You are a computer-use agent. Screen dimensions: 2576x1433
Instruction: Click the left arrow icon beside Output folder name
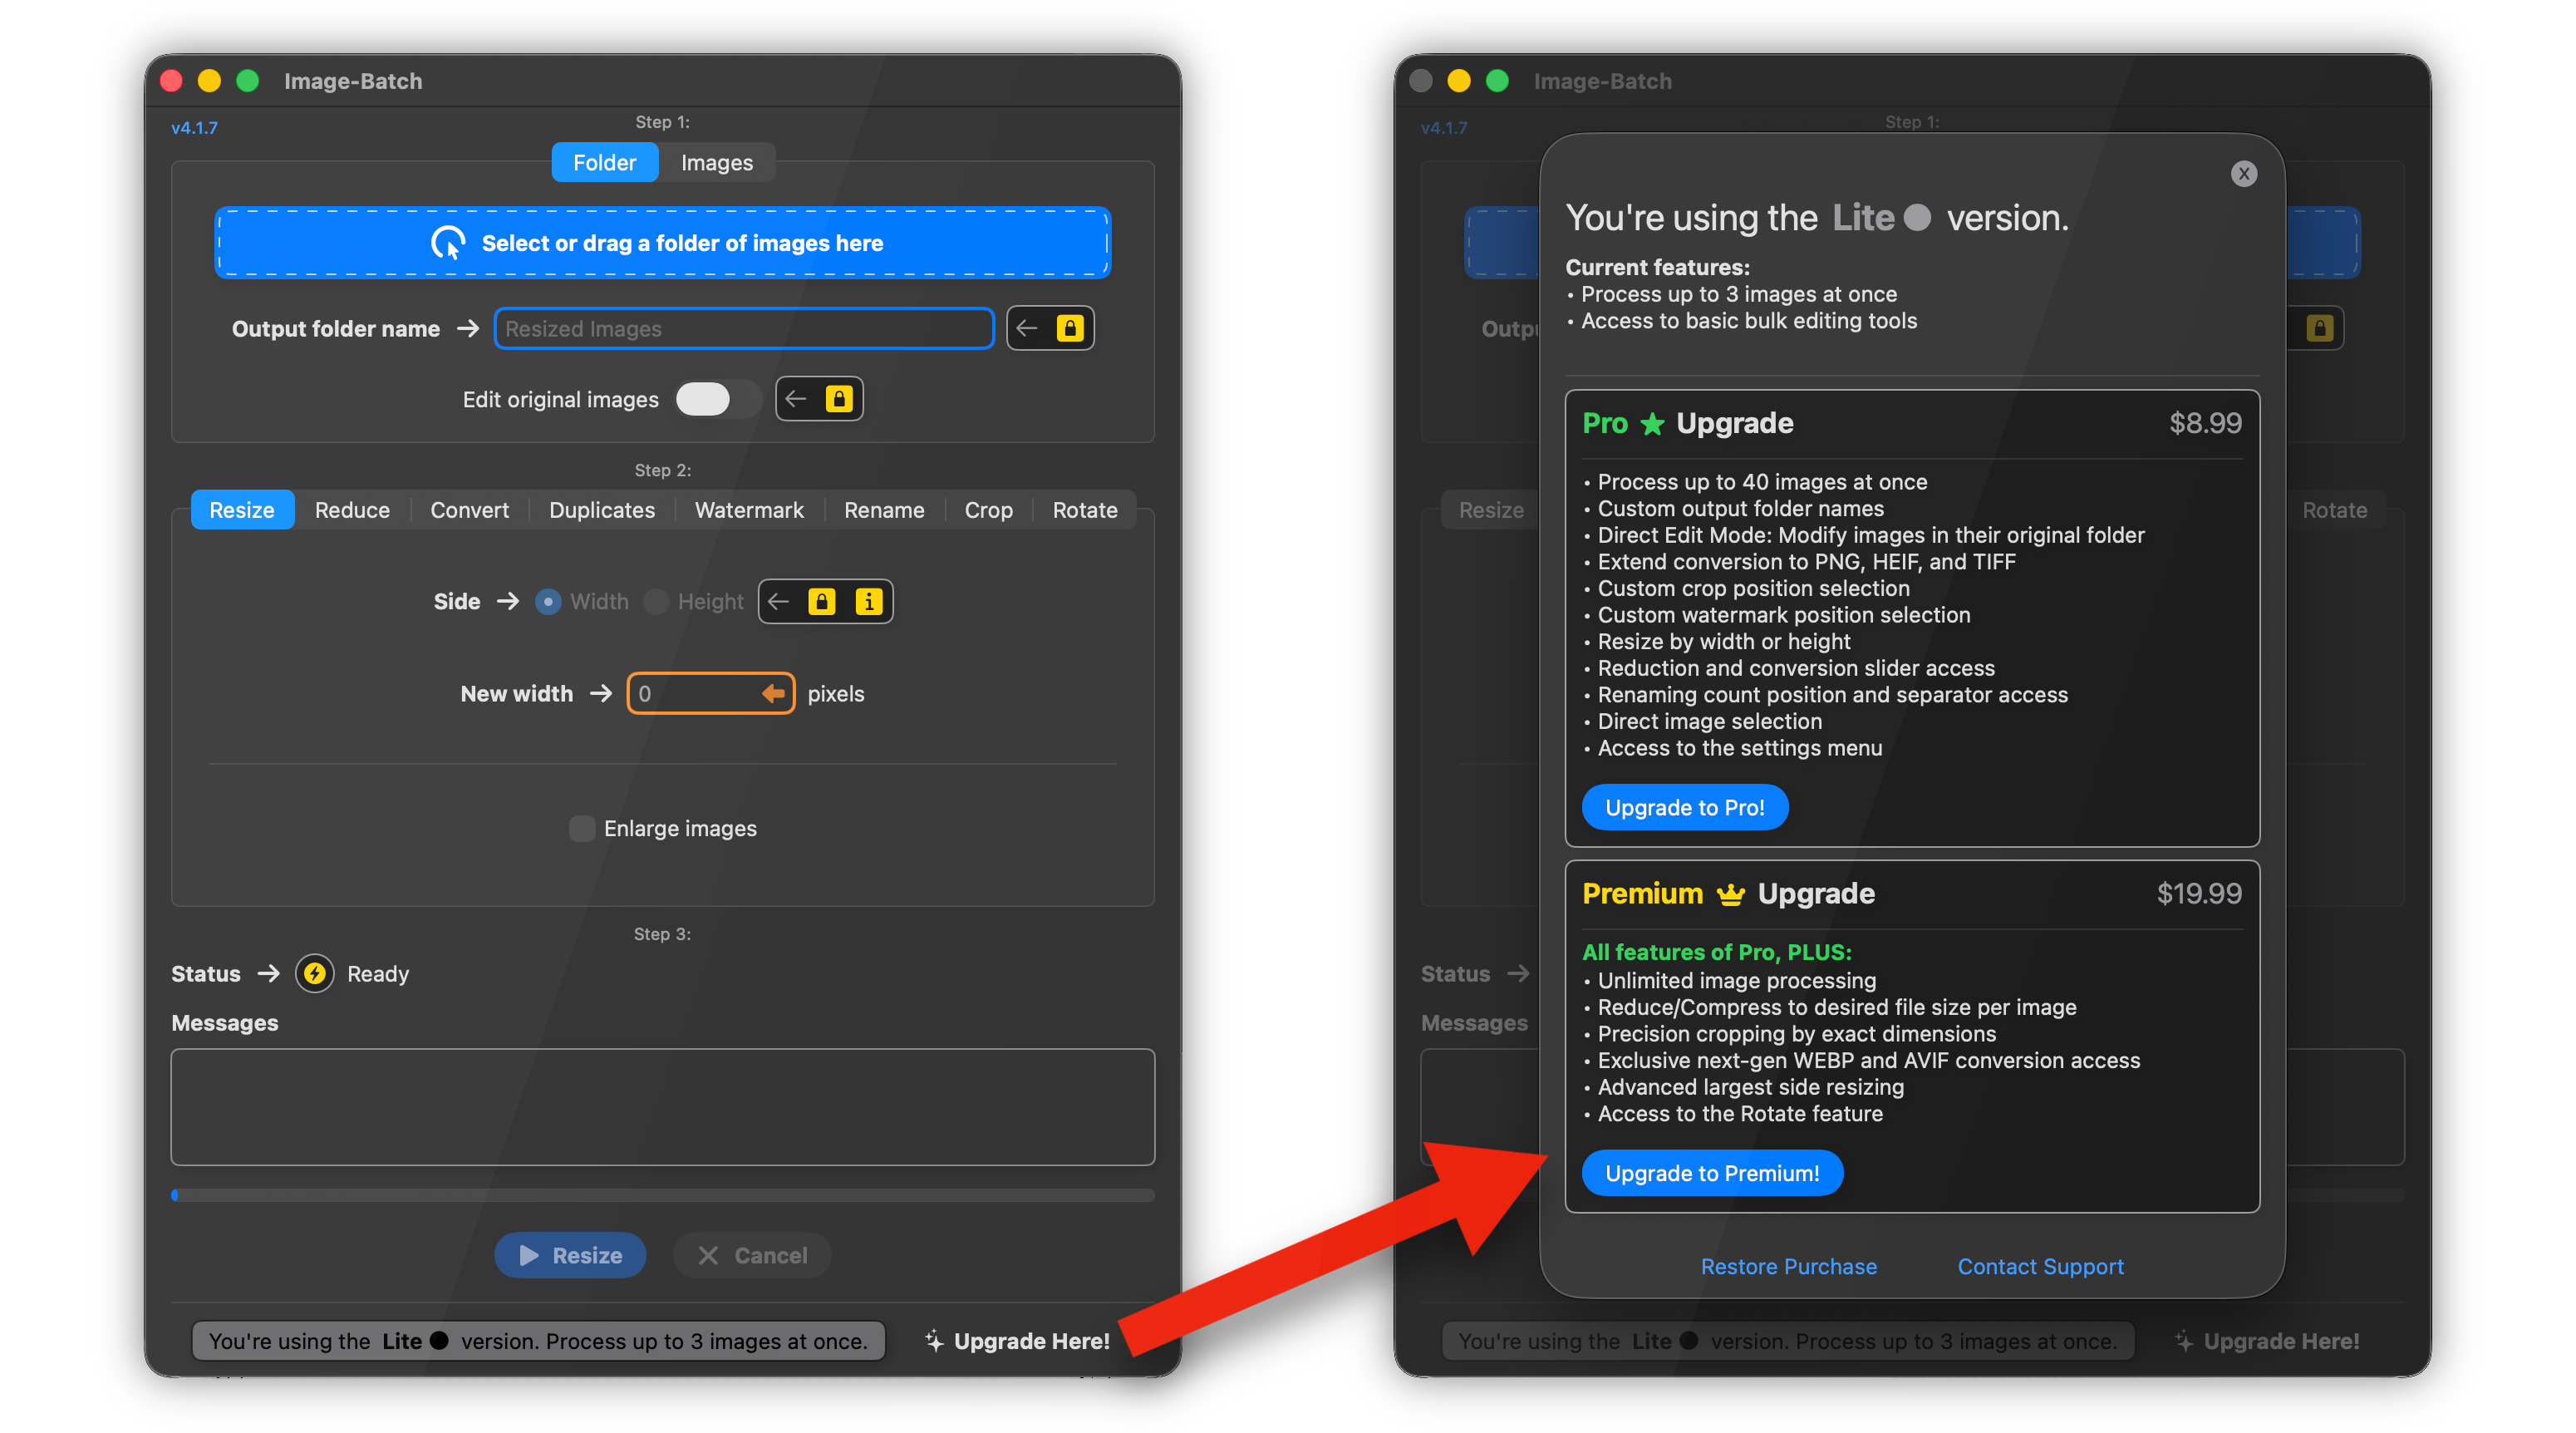pyautogui.click(x=1027, y=328)
